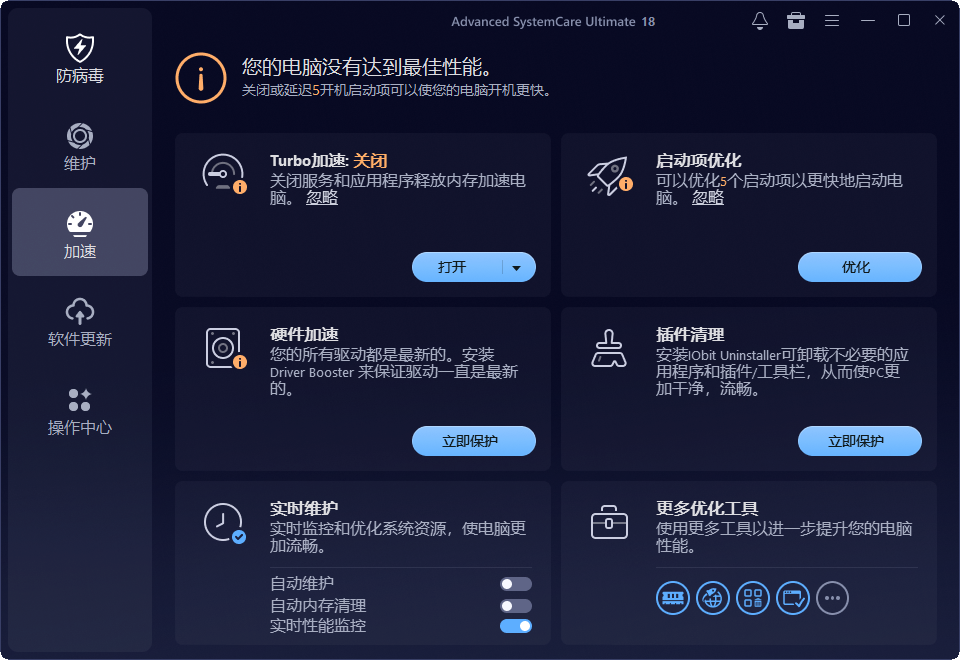Open the 操作中心 panel
The width and height of the screenshot is (960, 660).
(78, 410)
